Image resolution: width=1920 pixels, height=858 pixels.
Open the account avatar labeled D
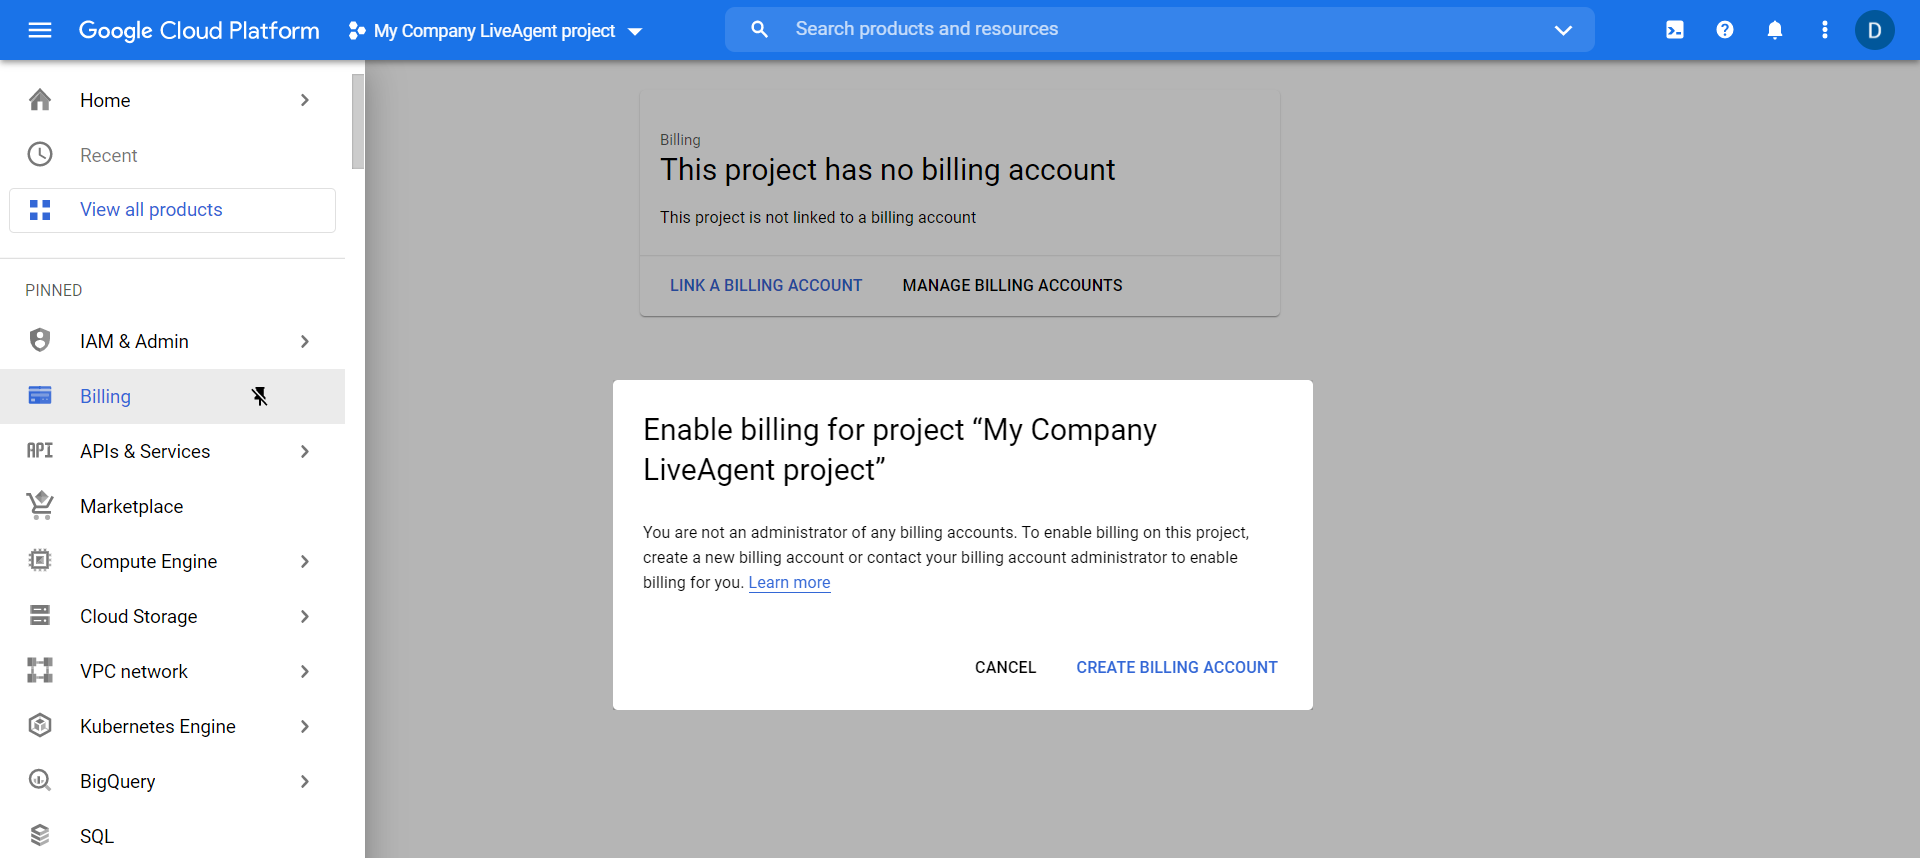(1875, 30)
